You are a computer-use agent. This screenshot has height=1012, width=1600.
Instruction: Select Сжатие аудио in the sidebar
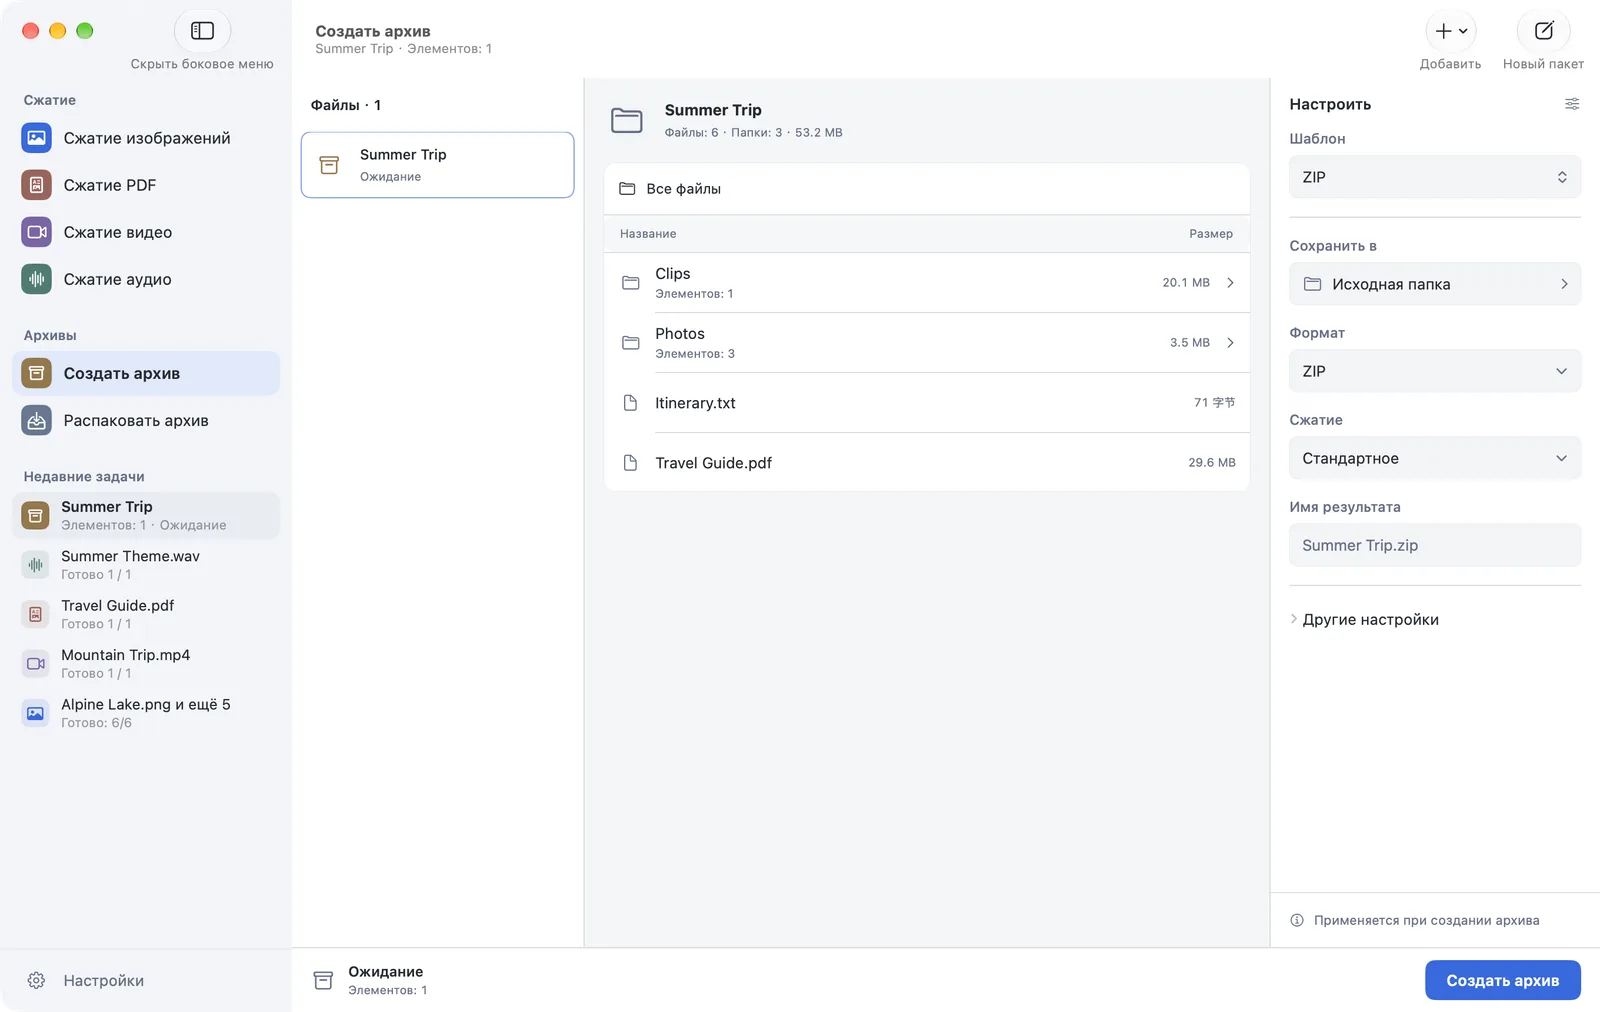pyautogui.click(x=146, y=279)
